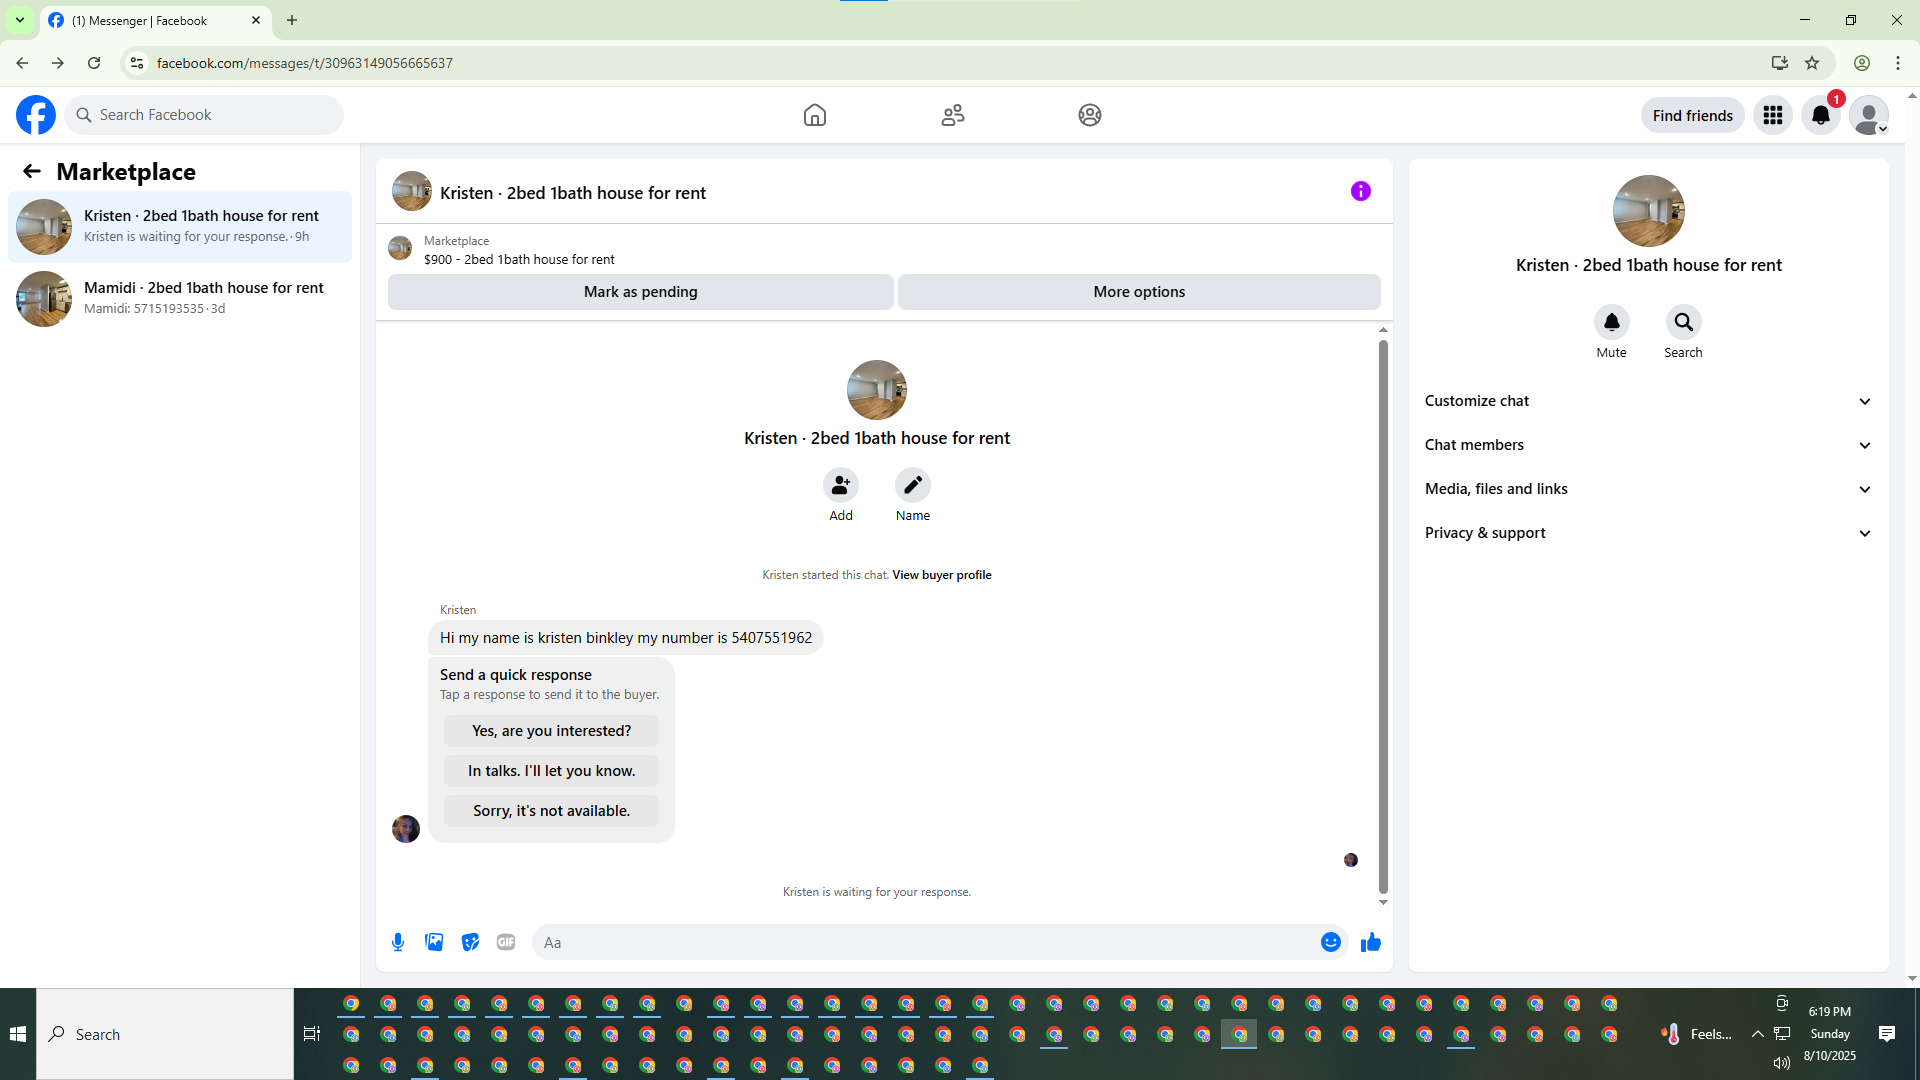This screenshot has height=1080, width=1920.
Task: Go to Facebook Home tab
Action: click(x=814, y=115)
